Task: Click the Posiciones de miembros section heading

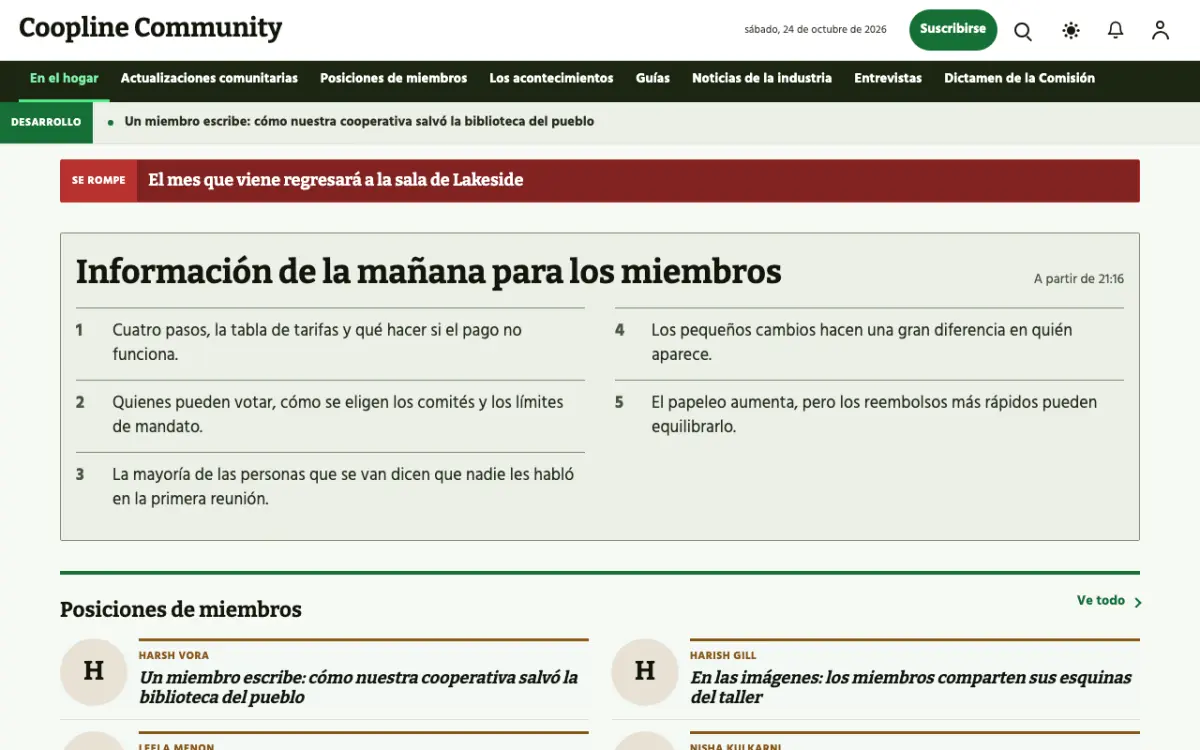Action: [x=181, y=609]
